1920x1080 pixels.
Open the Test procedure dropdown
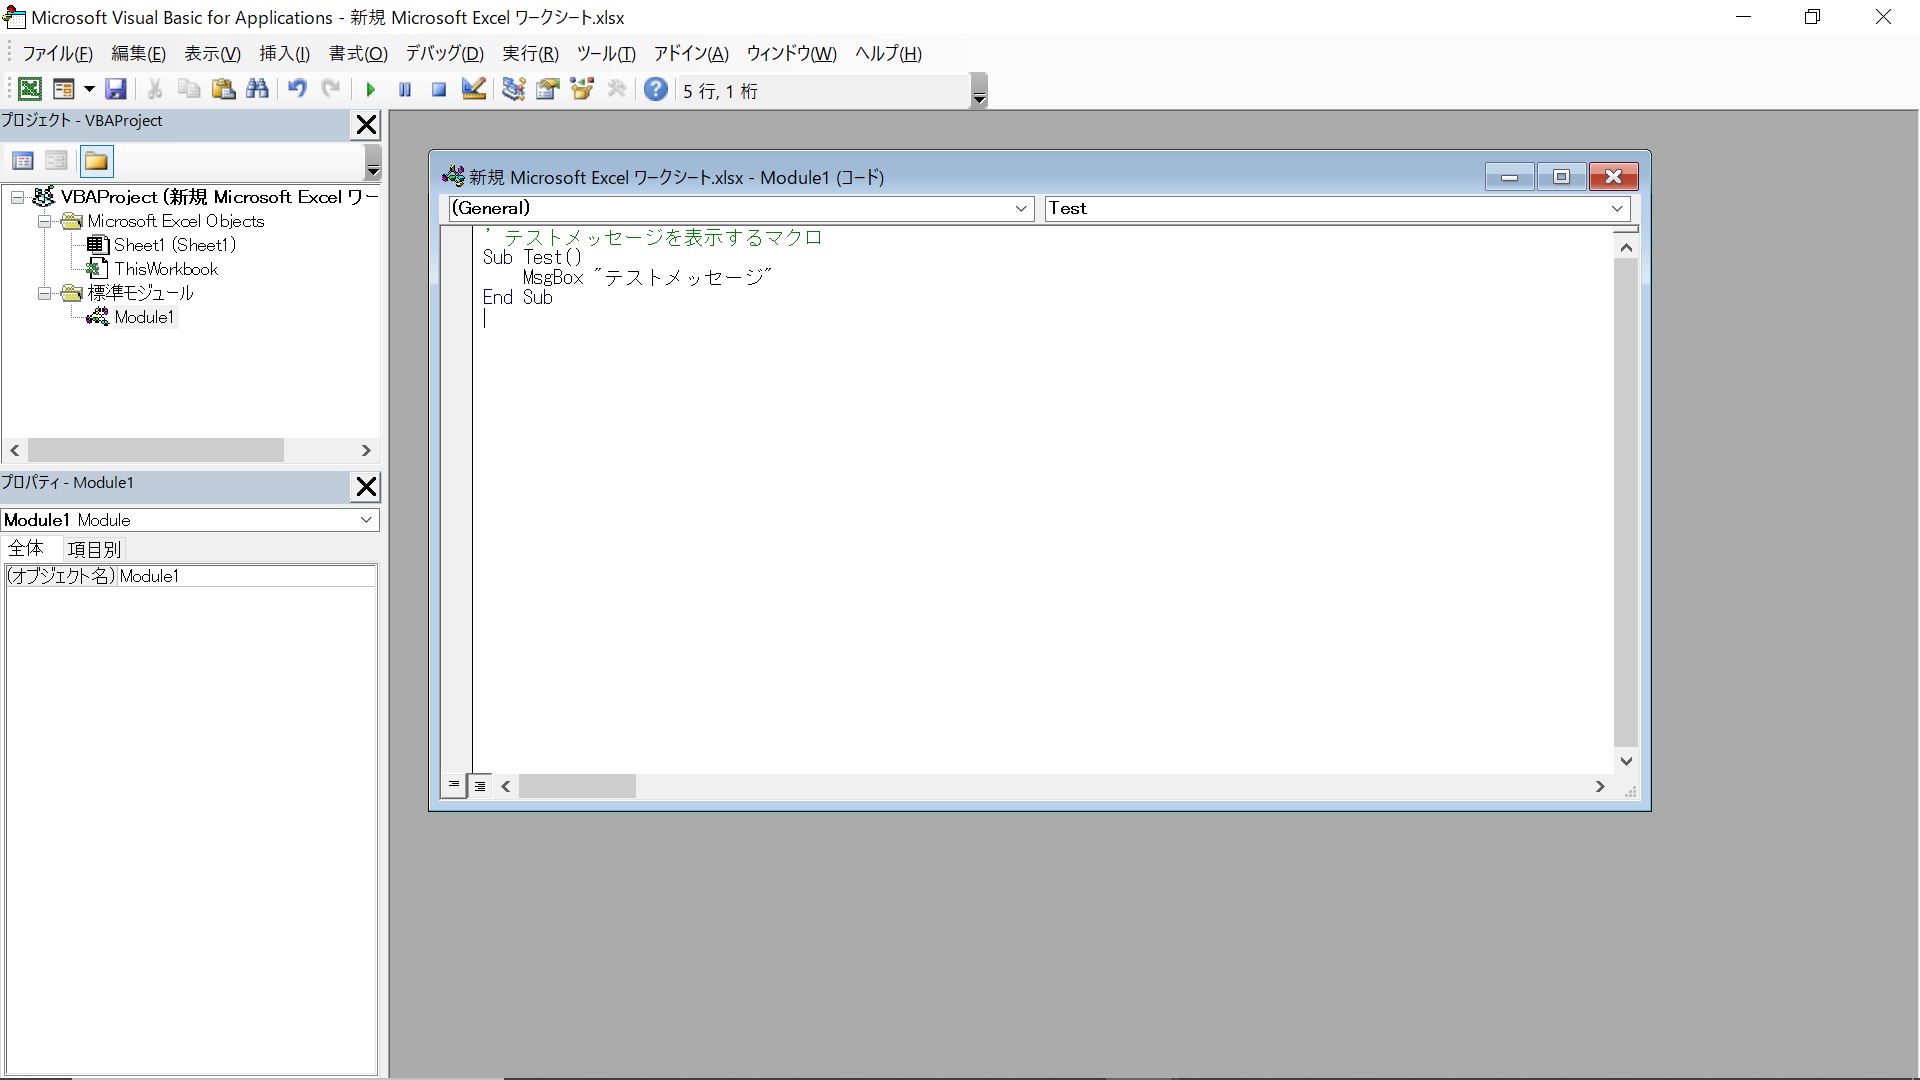[x=1617, y=208]
